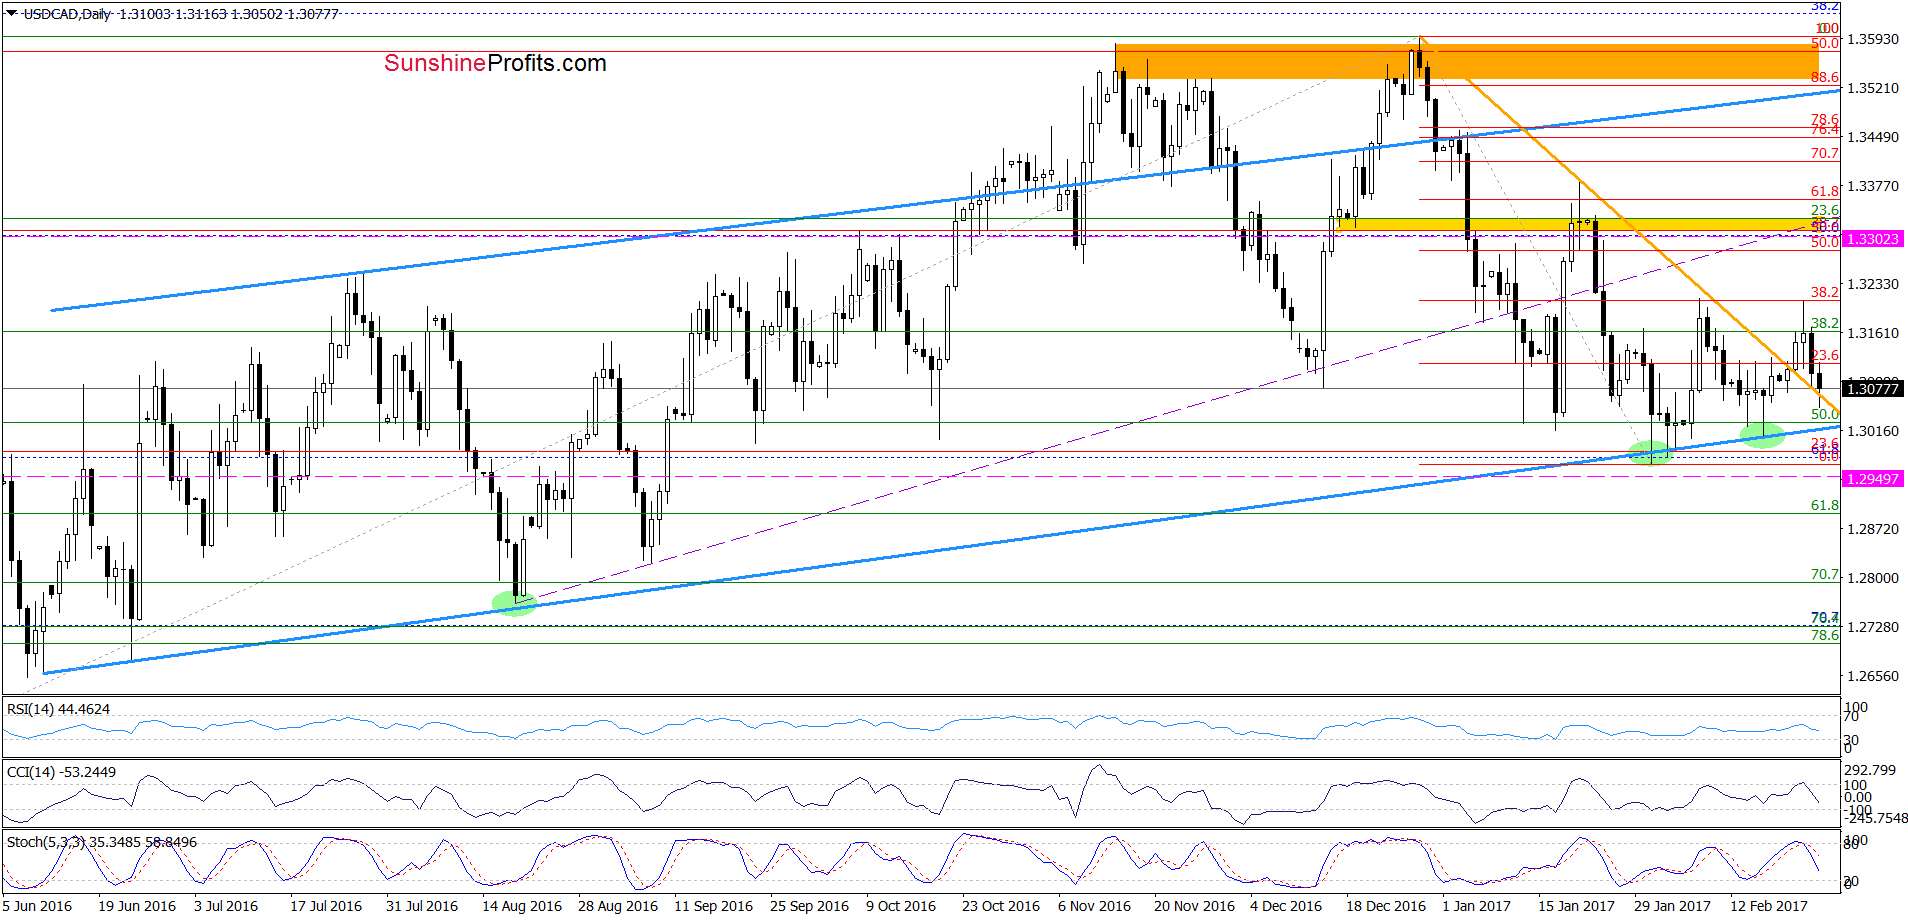Click the 1.35210 price axis value
The width and height of the screenshot is (1908, 920).
[1872, 88]
